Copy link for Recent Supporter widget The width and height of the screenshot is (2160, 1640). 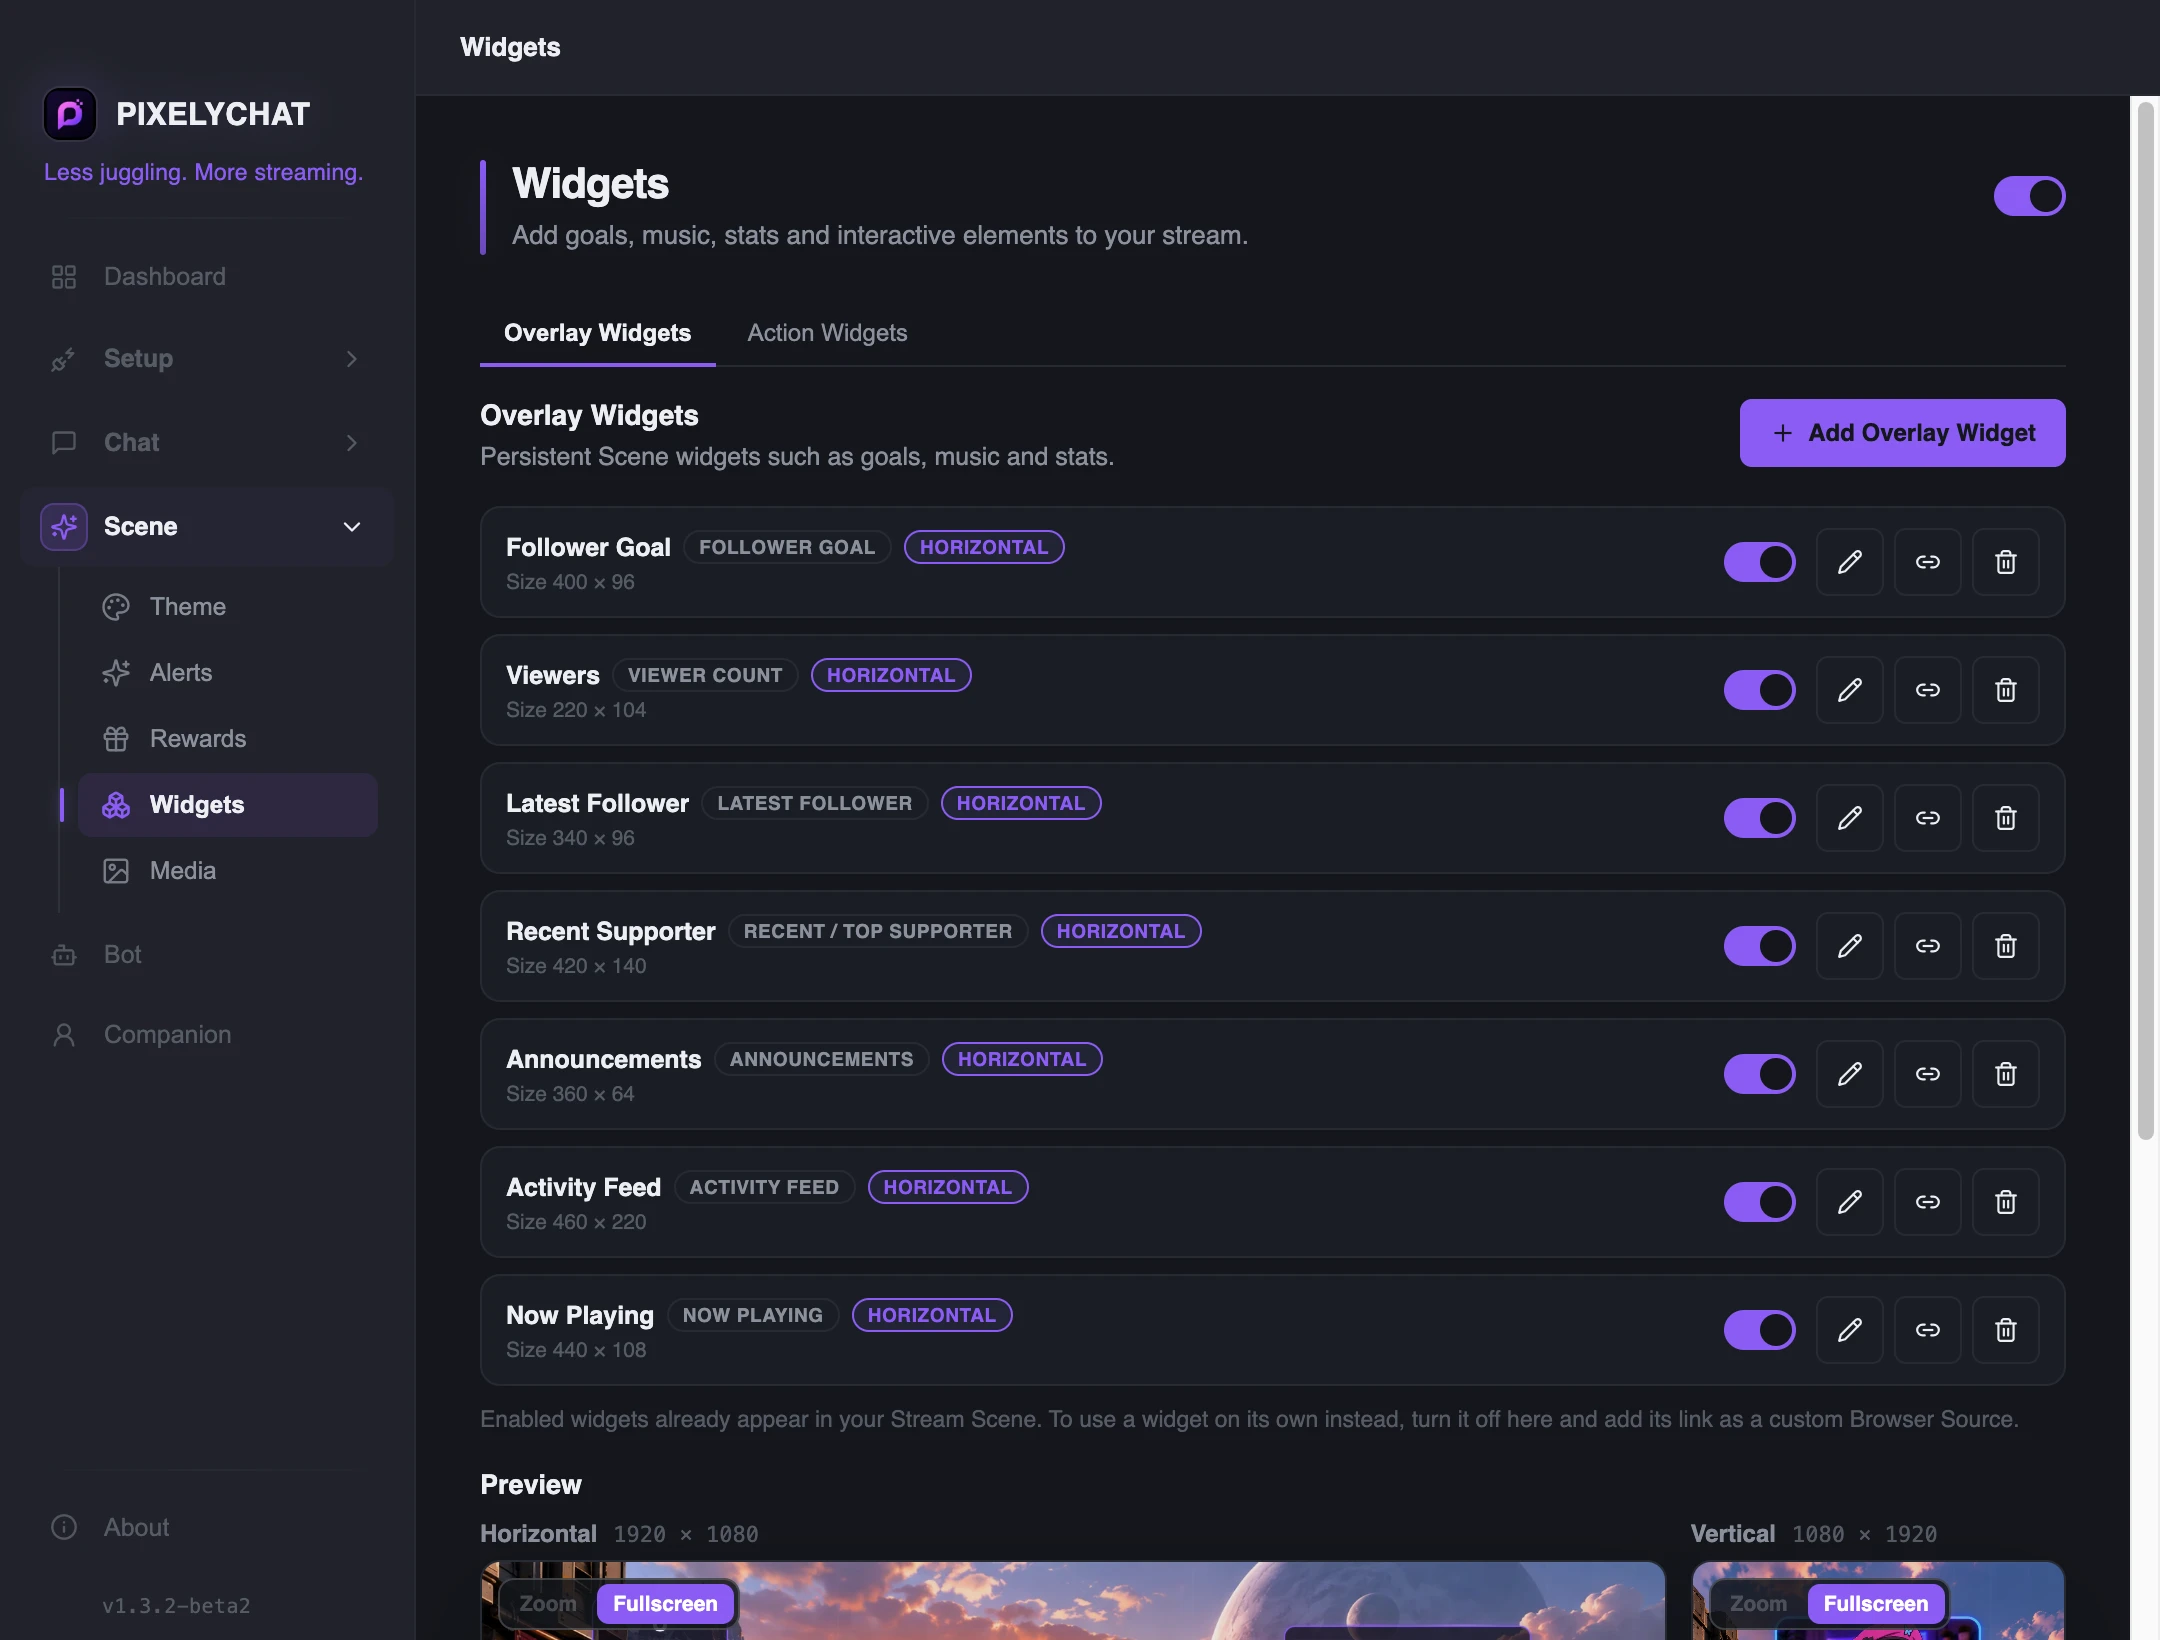tap(1927, 946)
